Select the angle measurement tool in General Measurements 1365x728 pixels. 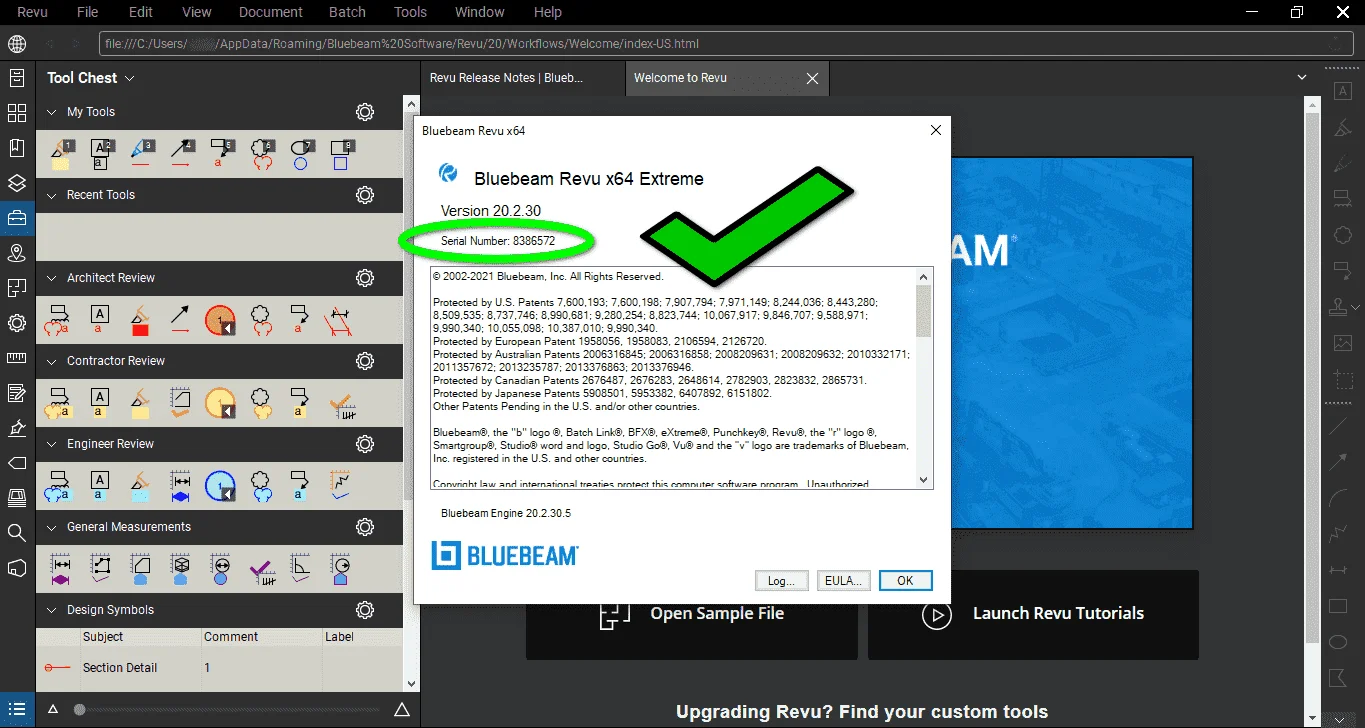(301, 569)
